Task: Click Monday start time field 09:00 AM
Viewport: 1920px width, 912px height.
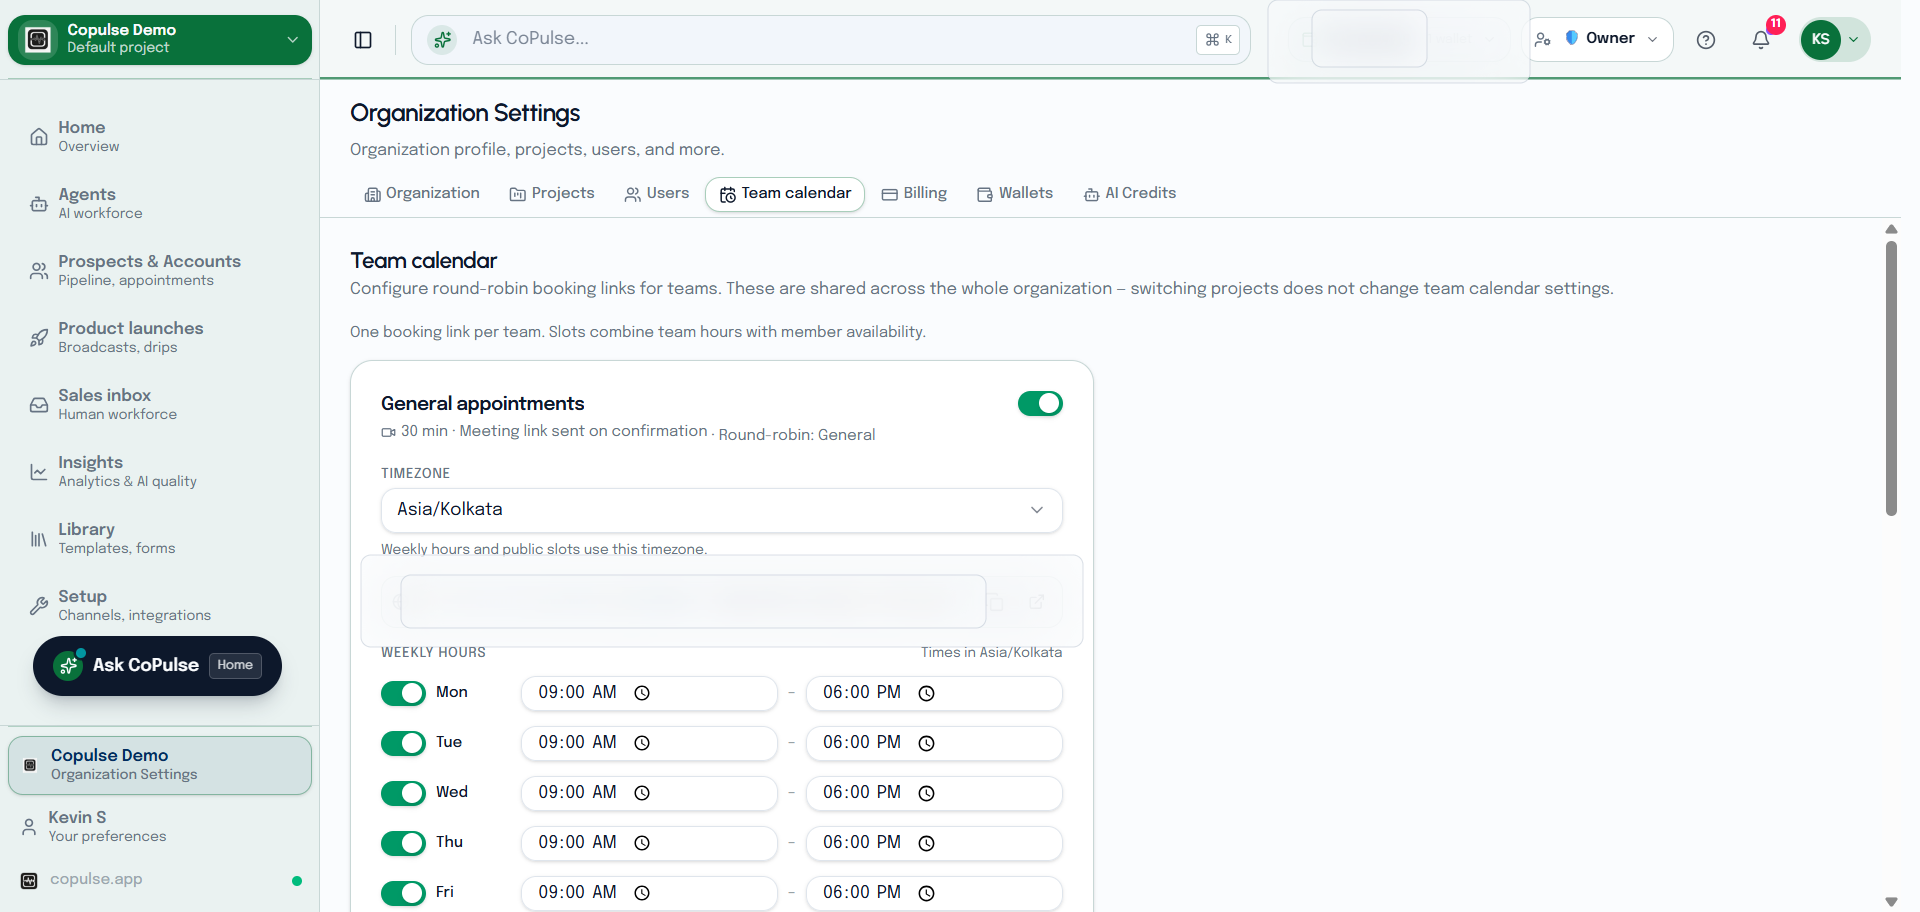Action: [x=649, y=693]
